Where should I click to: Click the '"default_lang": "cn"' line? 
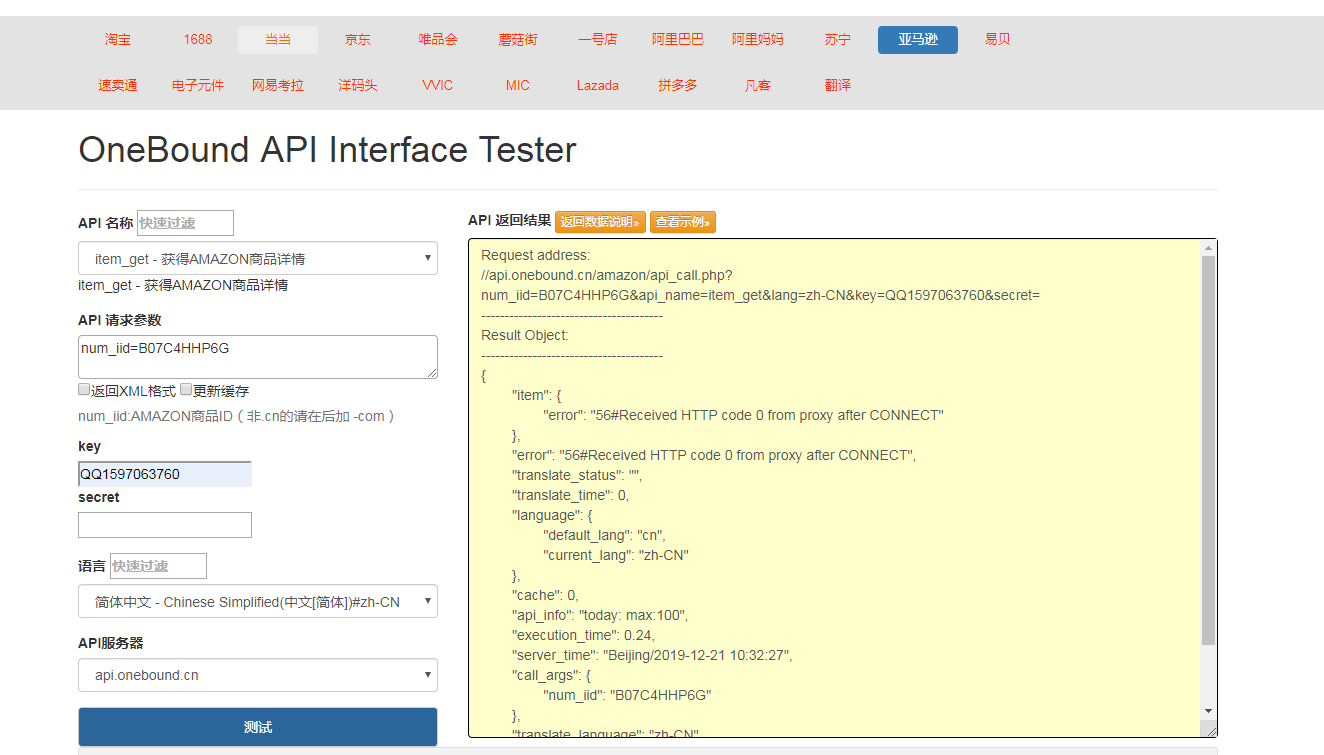tap(604, 535)
